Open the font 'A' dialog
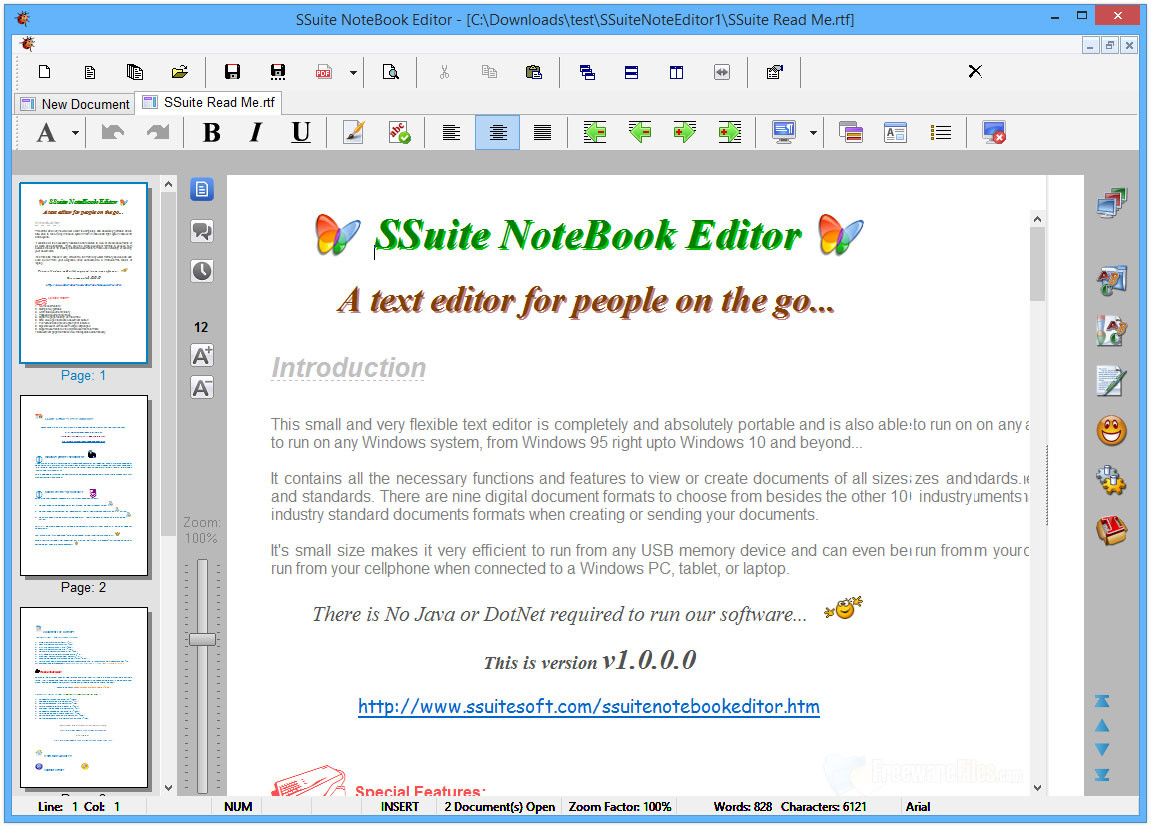The height and width of the screenshot is (827, 1151). pos(46,133)
